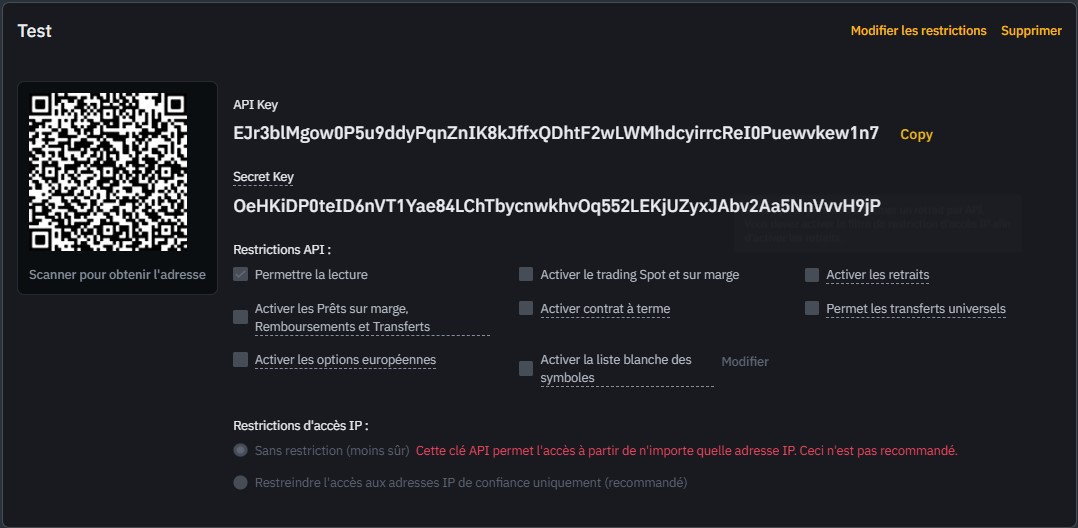Image resolution: width=1078 pixels, height=528 pixels.
Task: Click the Secret Key value text
Action: 556,206
